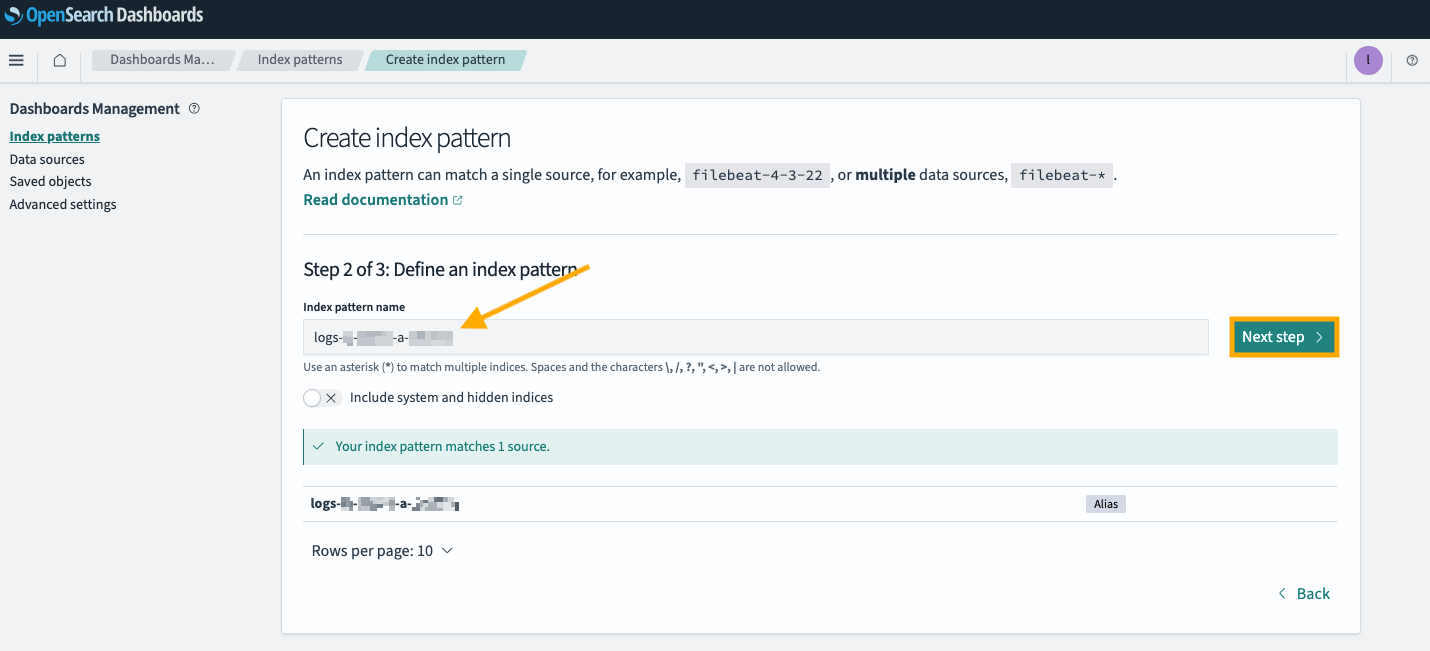Screen dimensions: 1430x651
Task: Open Data sources in the sidebar
Action: (x=47, y=159)
